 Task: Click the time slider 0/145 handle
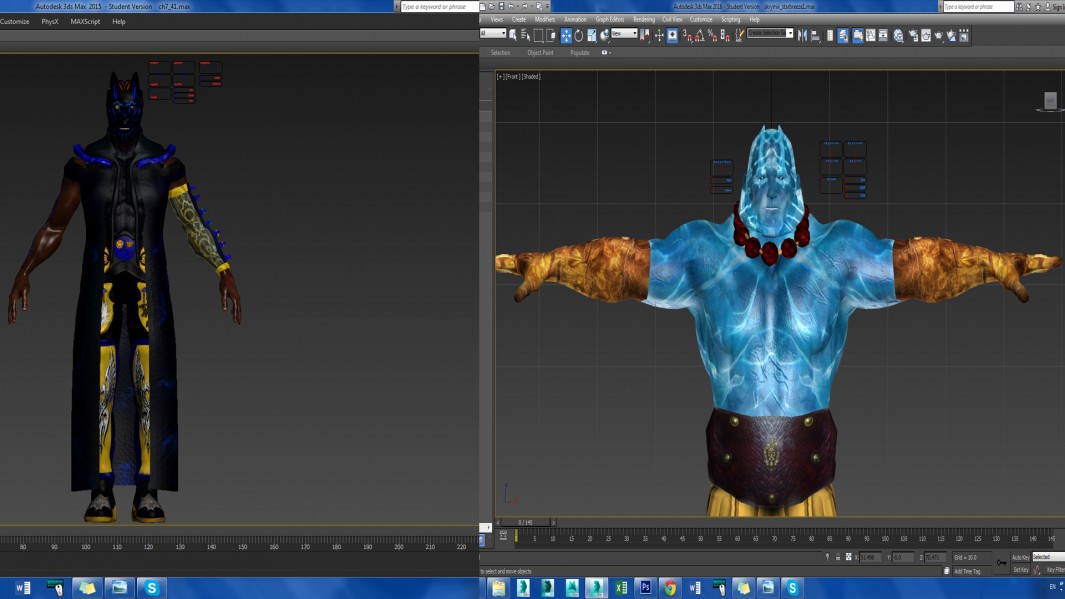point(526,522)
